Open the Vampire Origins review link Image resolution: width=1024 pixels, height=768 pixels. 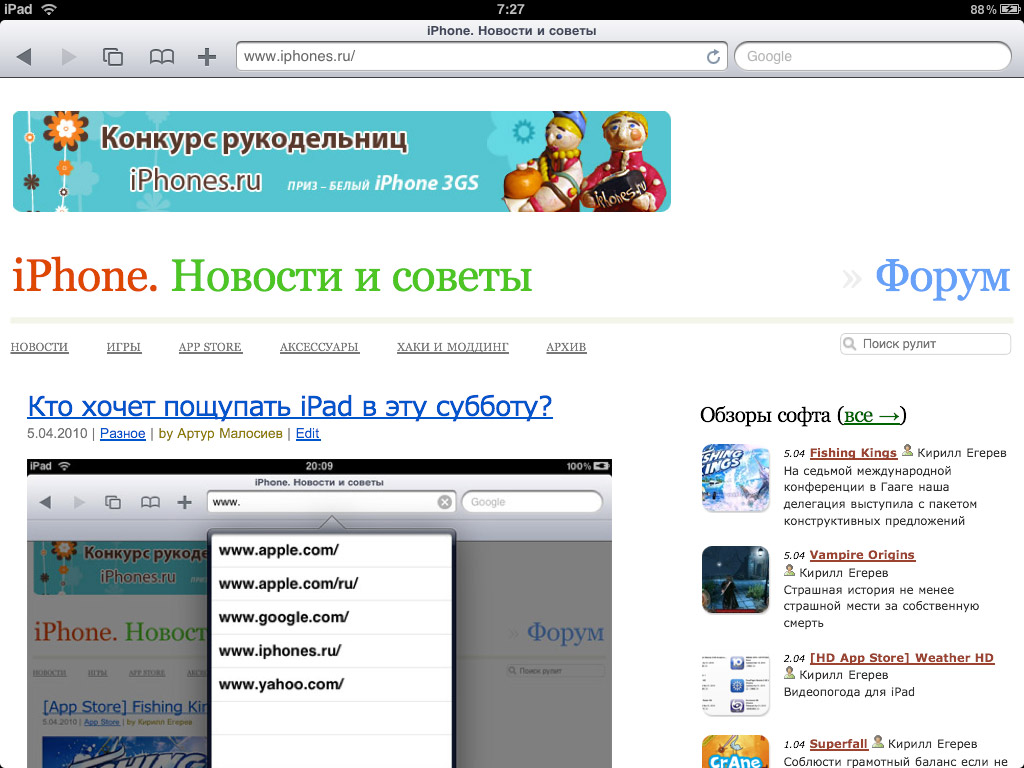pos(862,554)
